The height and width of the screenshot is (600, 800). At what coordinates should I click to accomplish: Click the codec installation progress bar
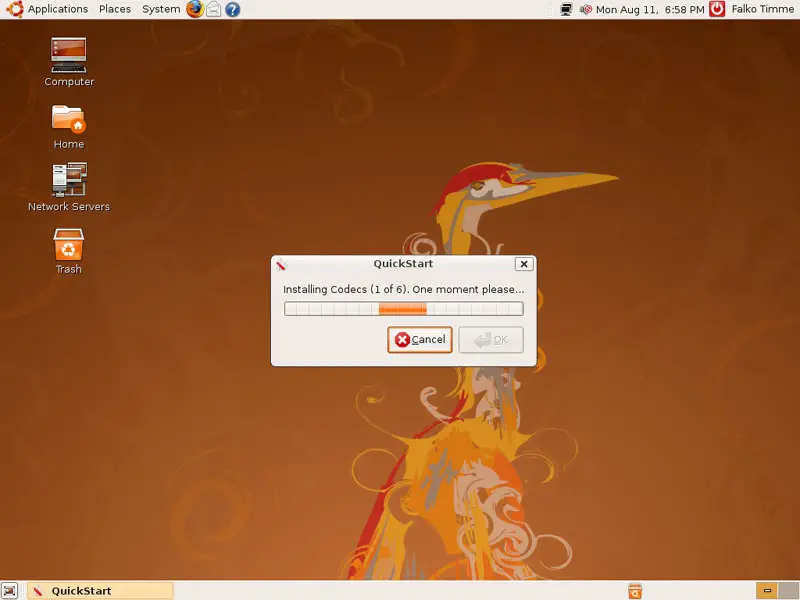tap(404, 309)
